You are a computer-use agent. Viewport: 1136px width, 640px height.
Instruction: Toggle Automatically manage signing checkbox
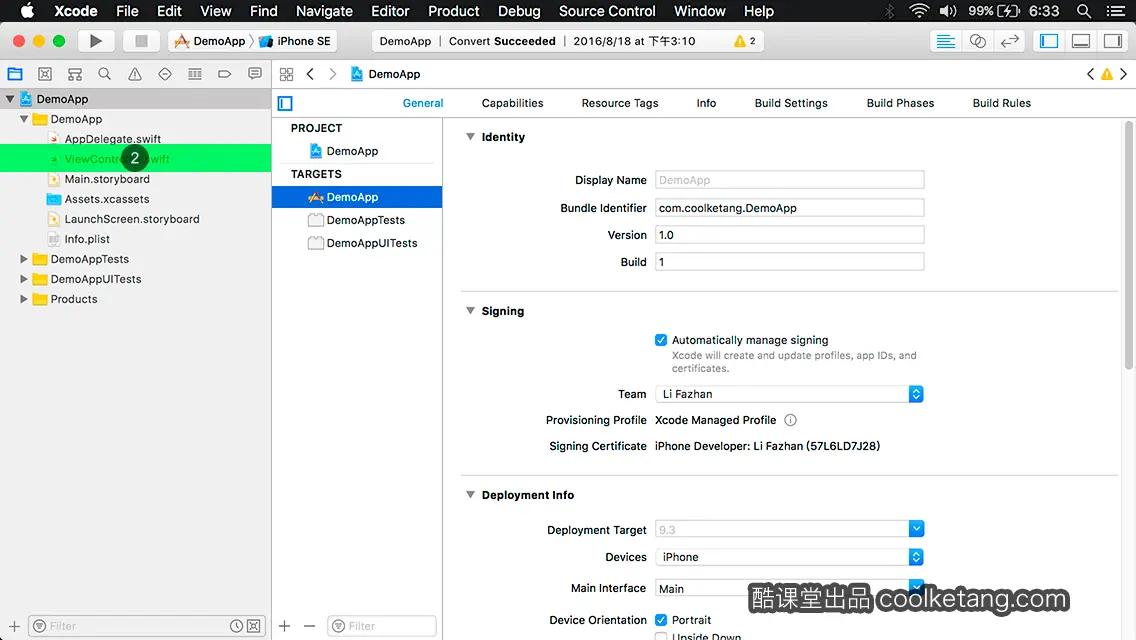pyautogui.click(x=661, y=340)
